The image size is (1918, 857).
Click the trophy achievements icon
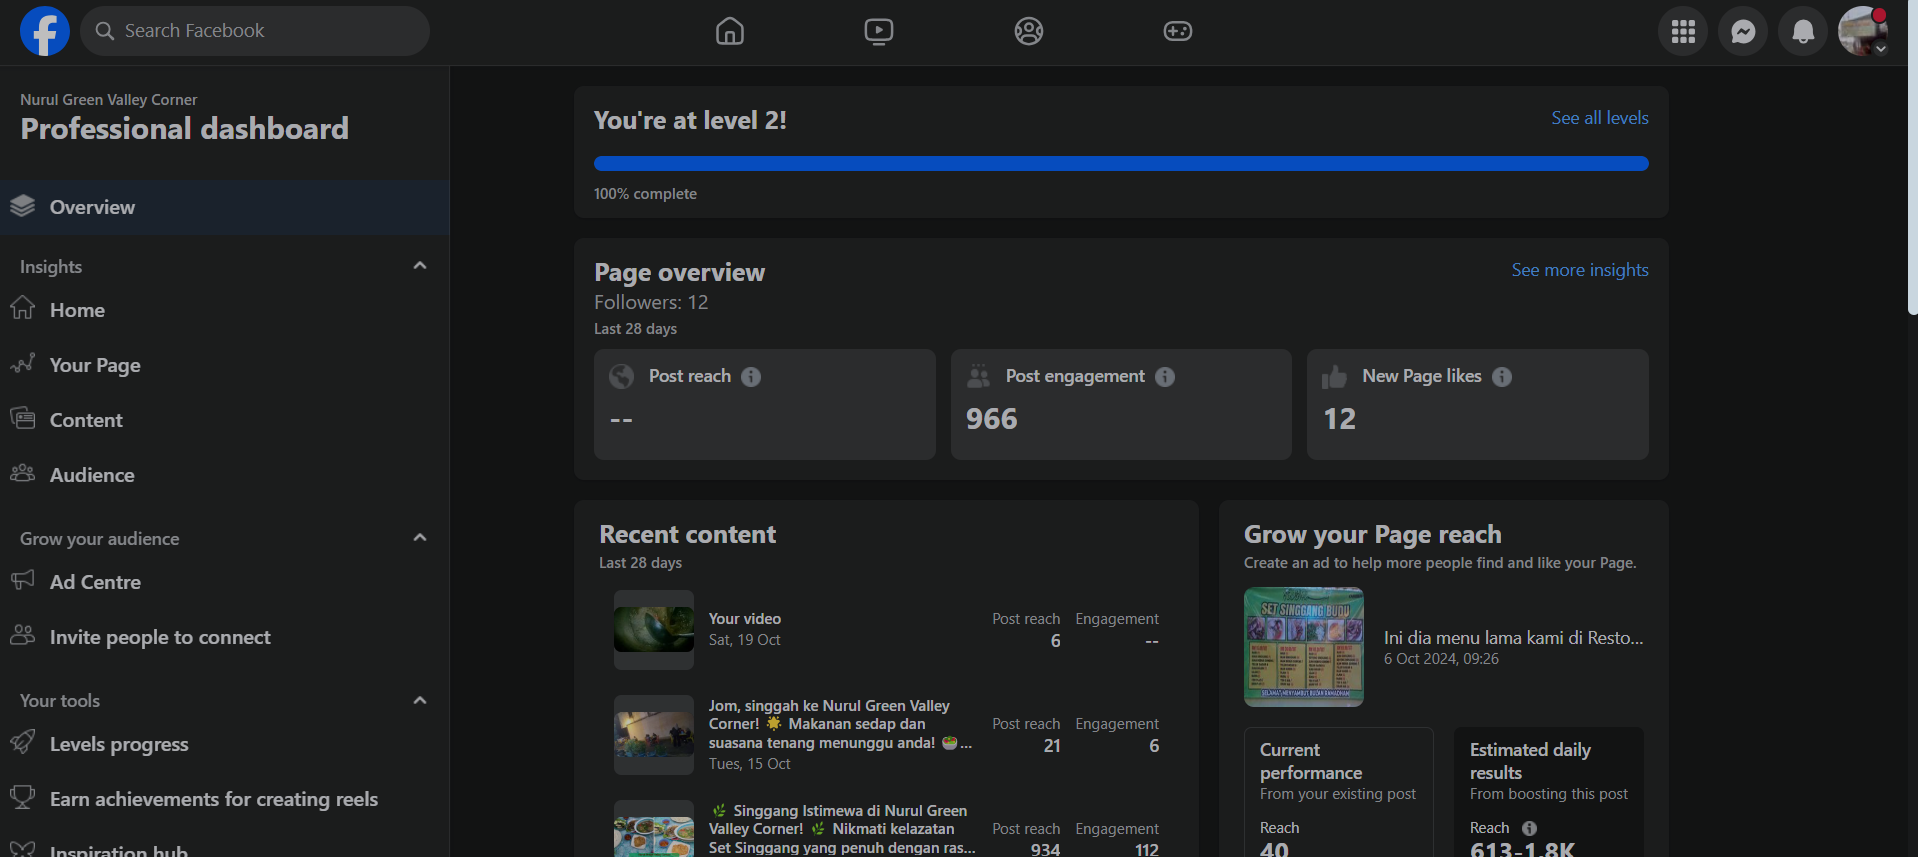pos(22,797)
